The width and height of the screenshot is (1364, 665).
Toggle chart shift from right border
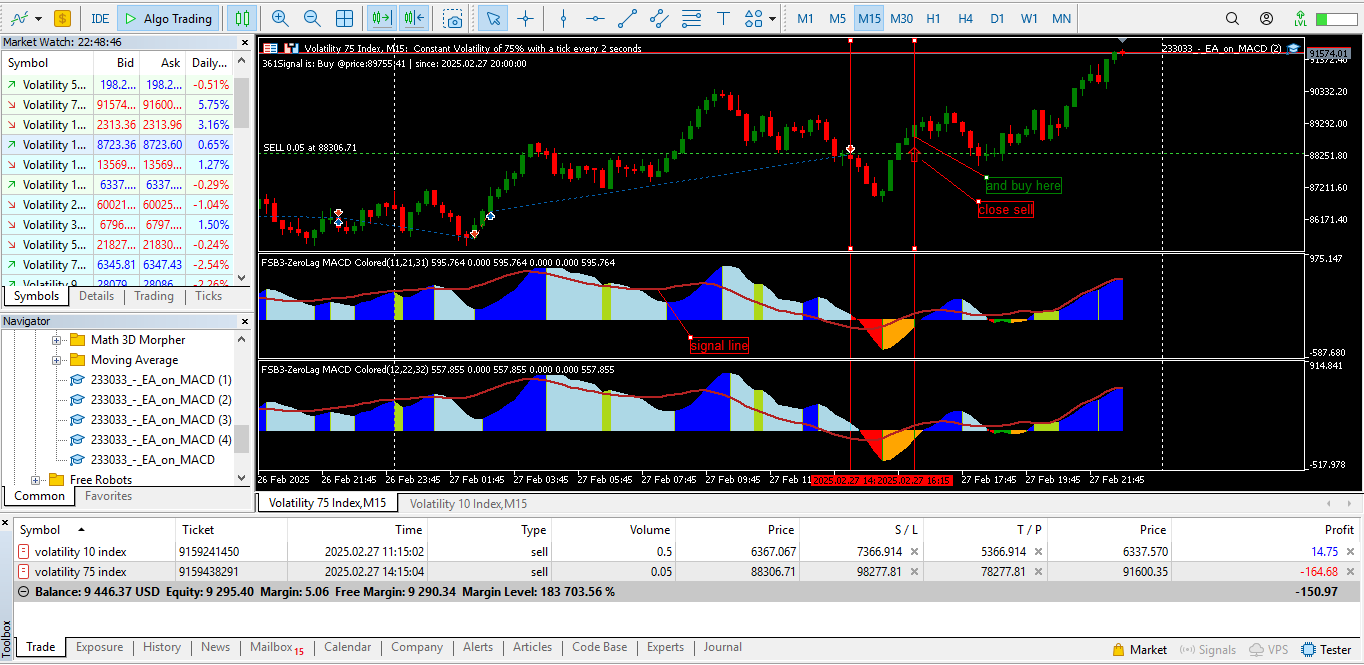414,18
